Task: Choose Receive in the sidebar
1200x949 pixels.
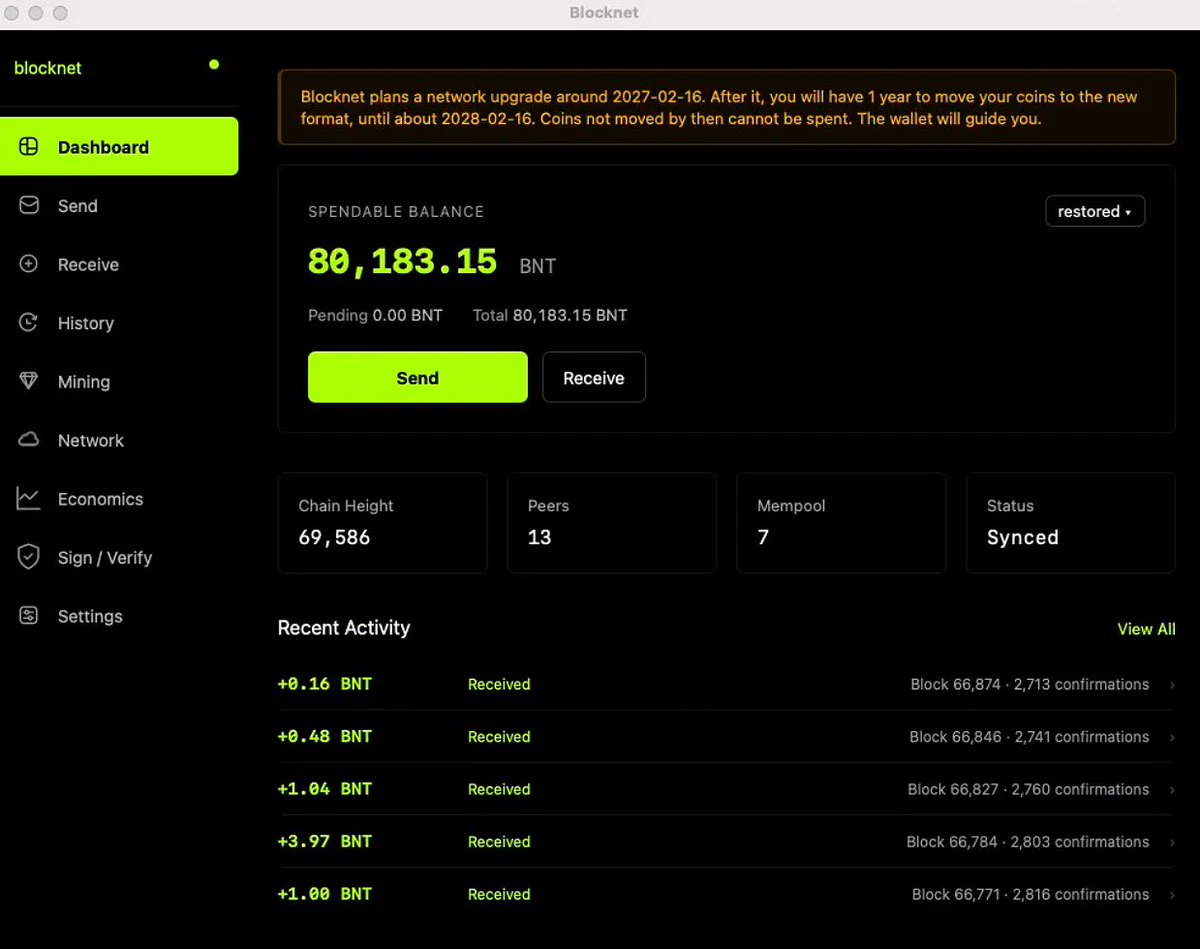Action: click(119, 264)
